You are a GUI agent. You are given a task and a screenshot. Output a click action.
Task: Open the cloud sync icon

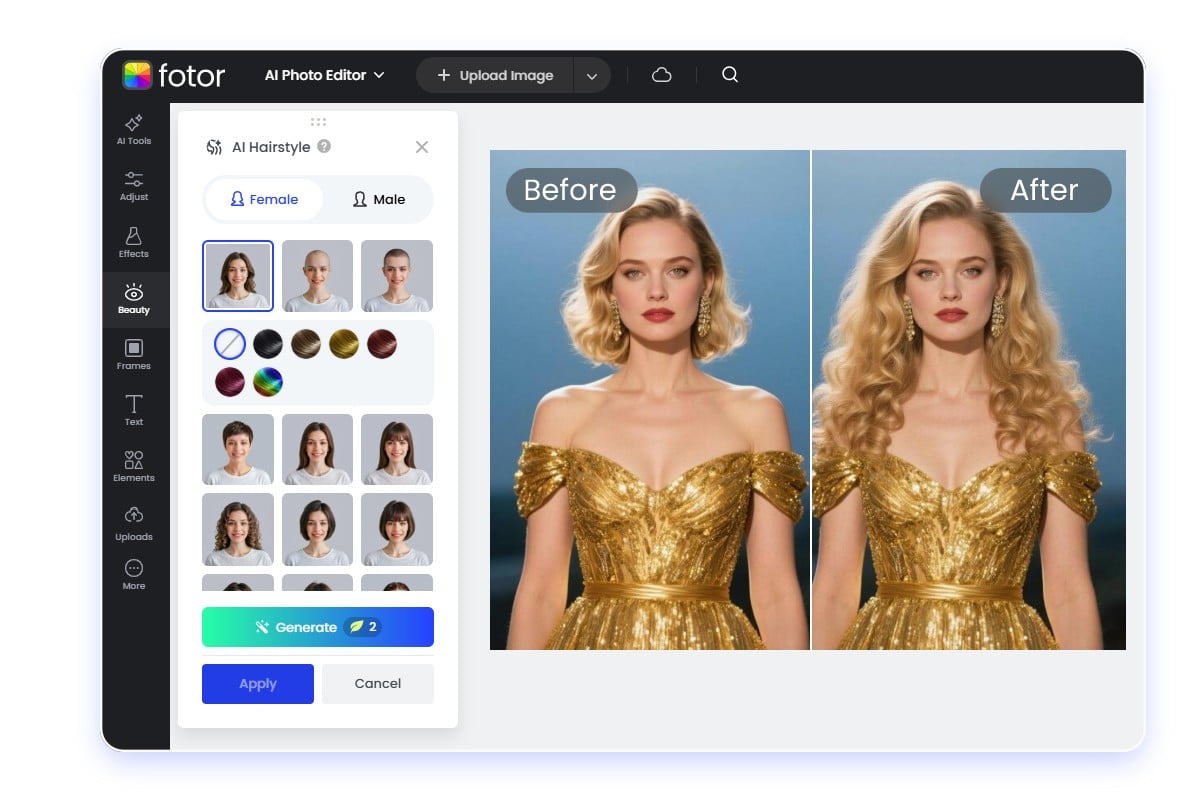661,75
